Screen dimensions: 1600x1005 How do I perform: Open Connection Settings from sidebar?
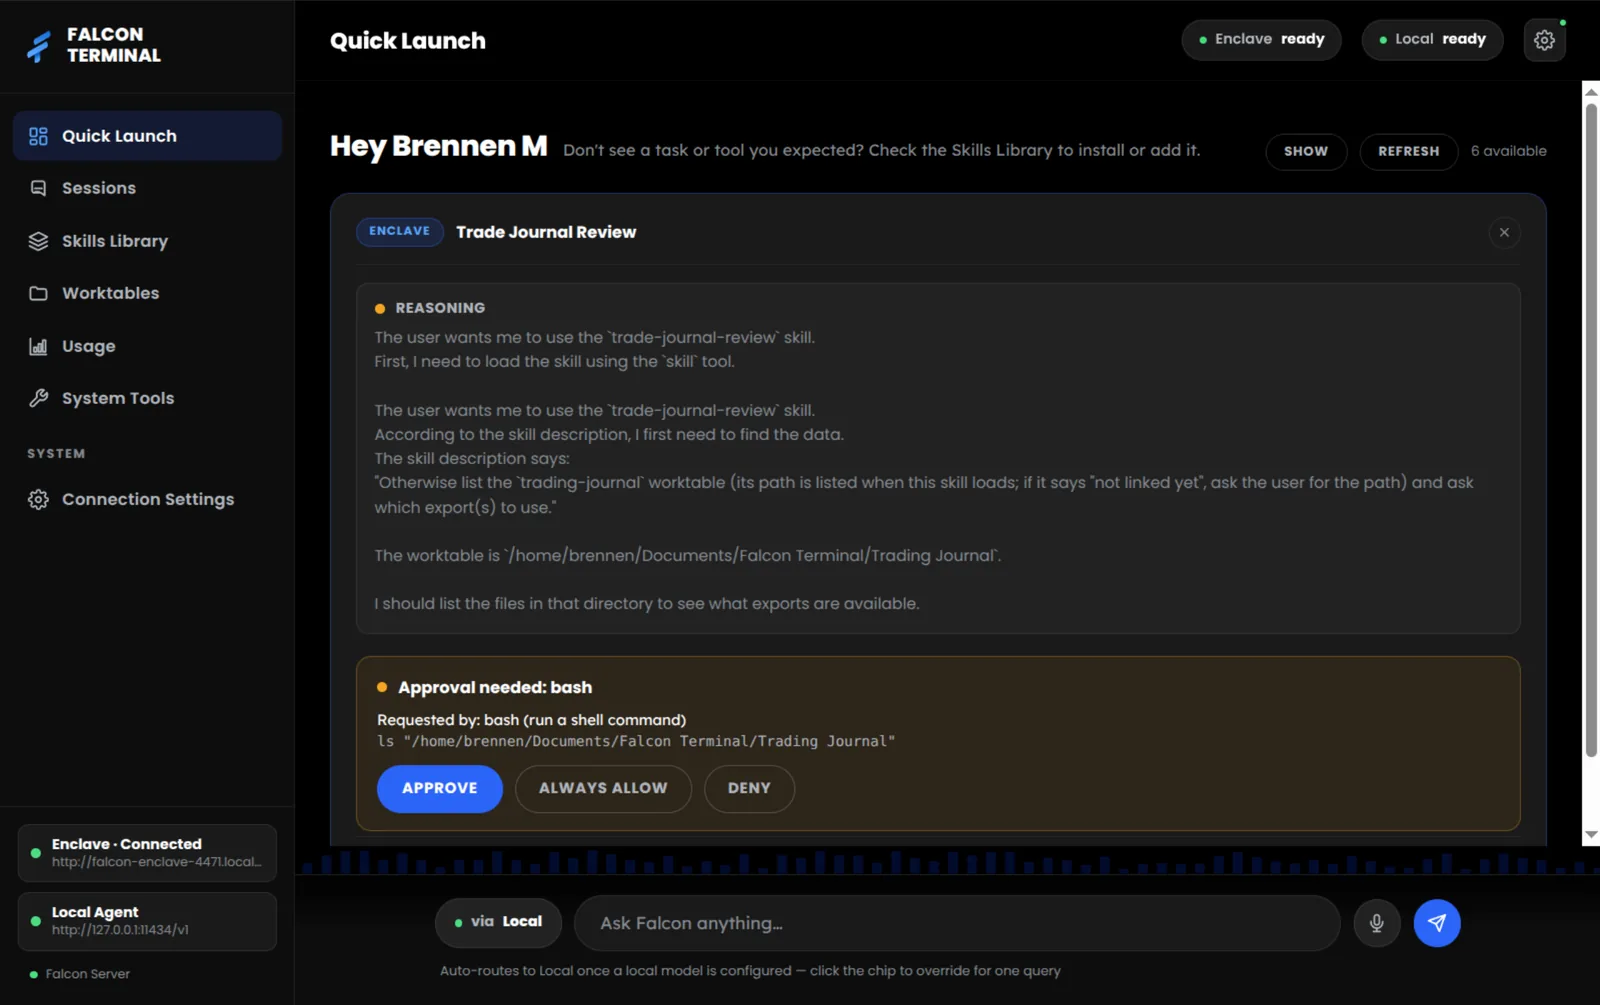coord(147,499)
